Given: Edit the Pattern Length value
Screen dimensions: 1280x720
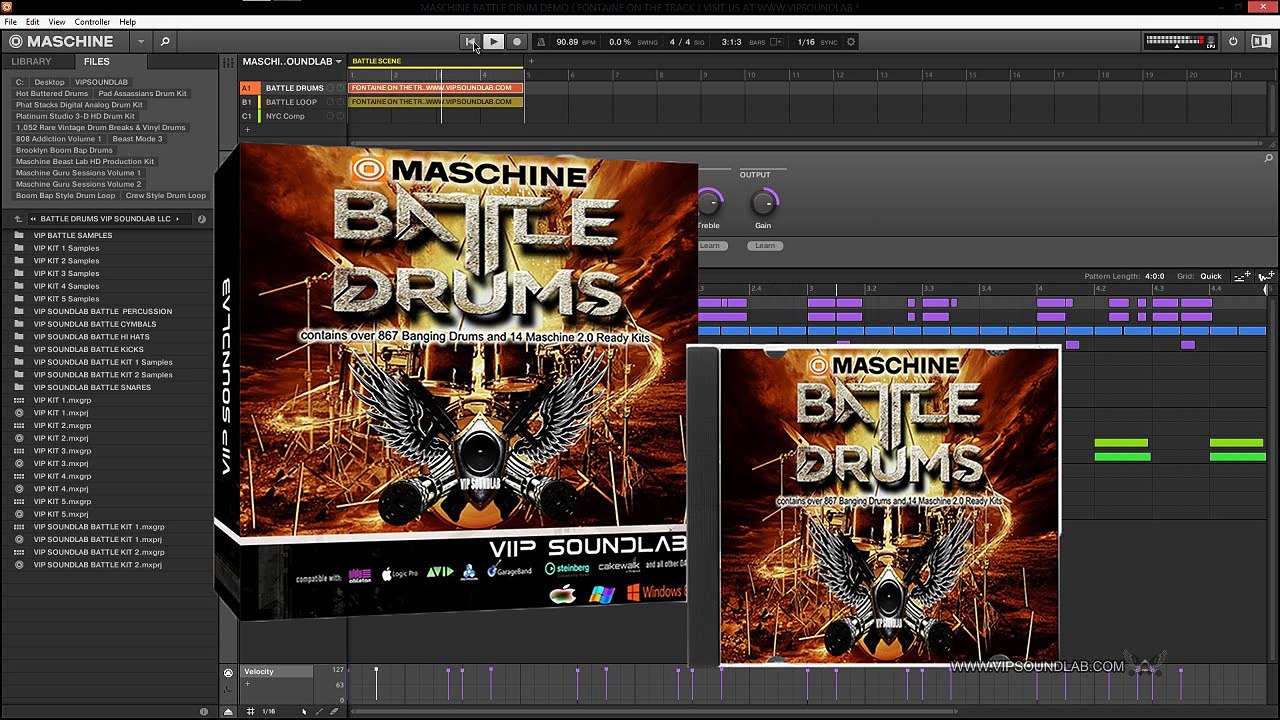Looking at the screenshot, I should tap(1154, 276).
